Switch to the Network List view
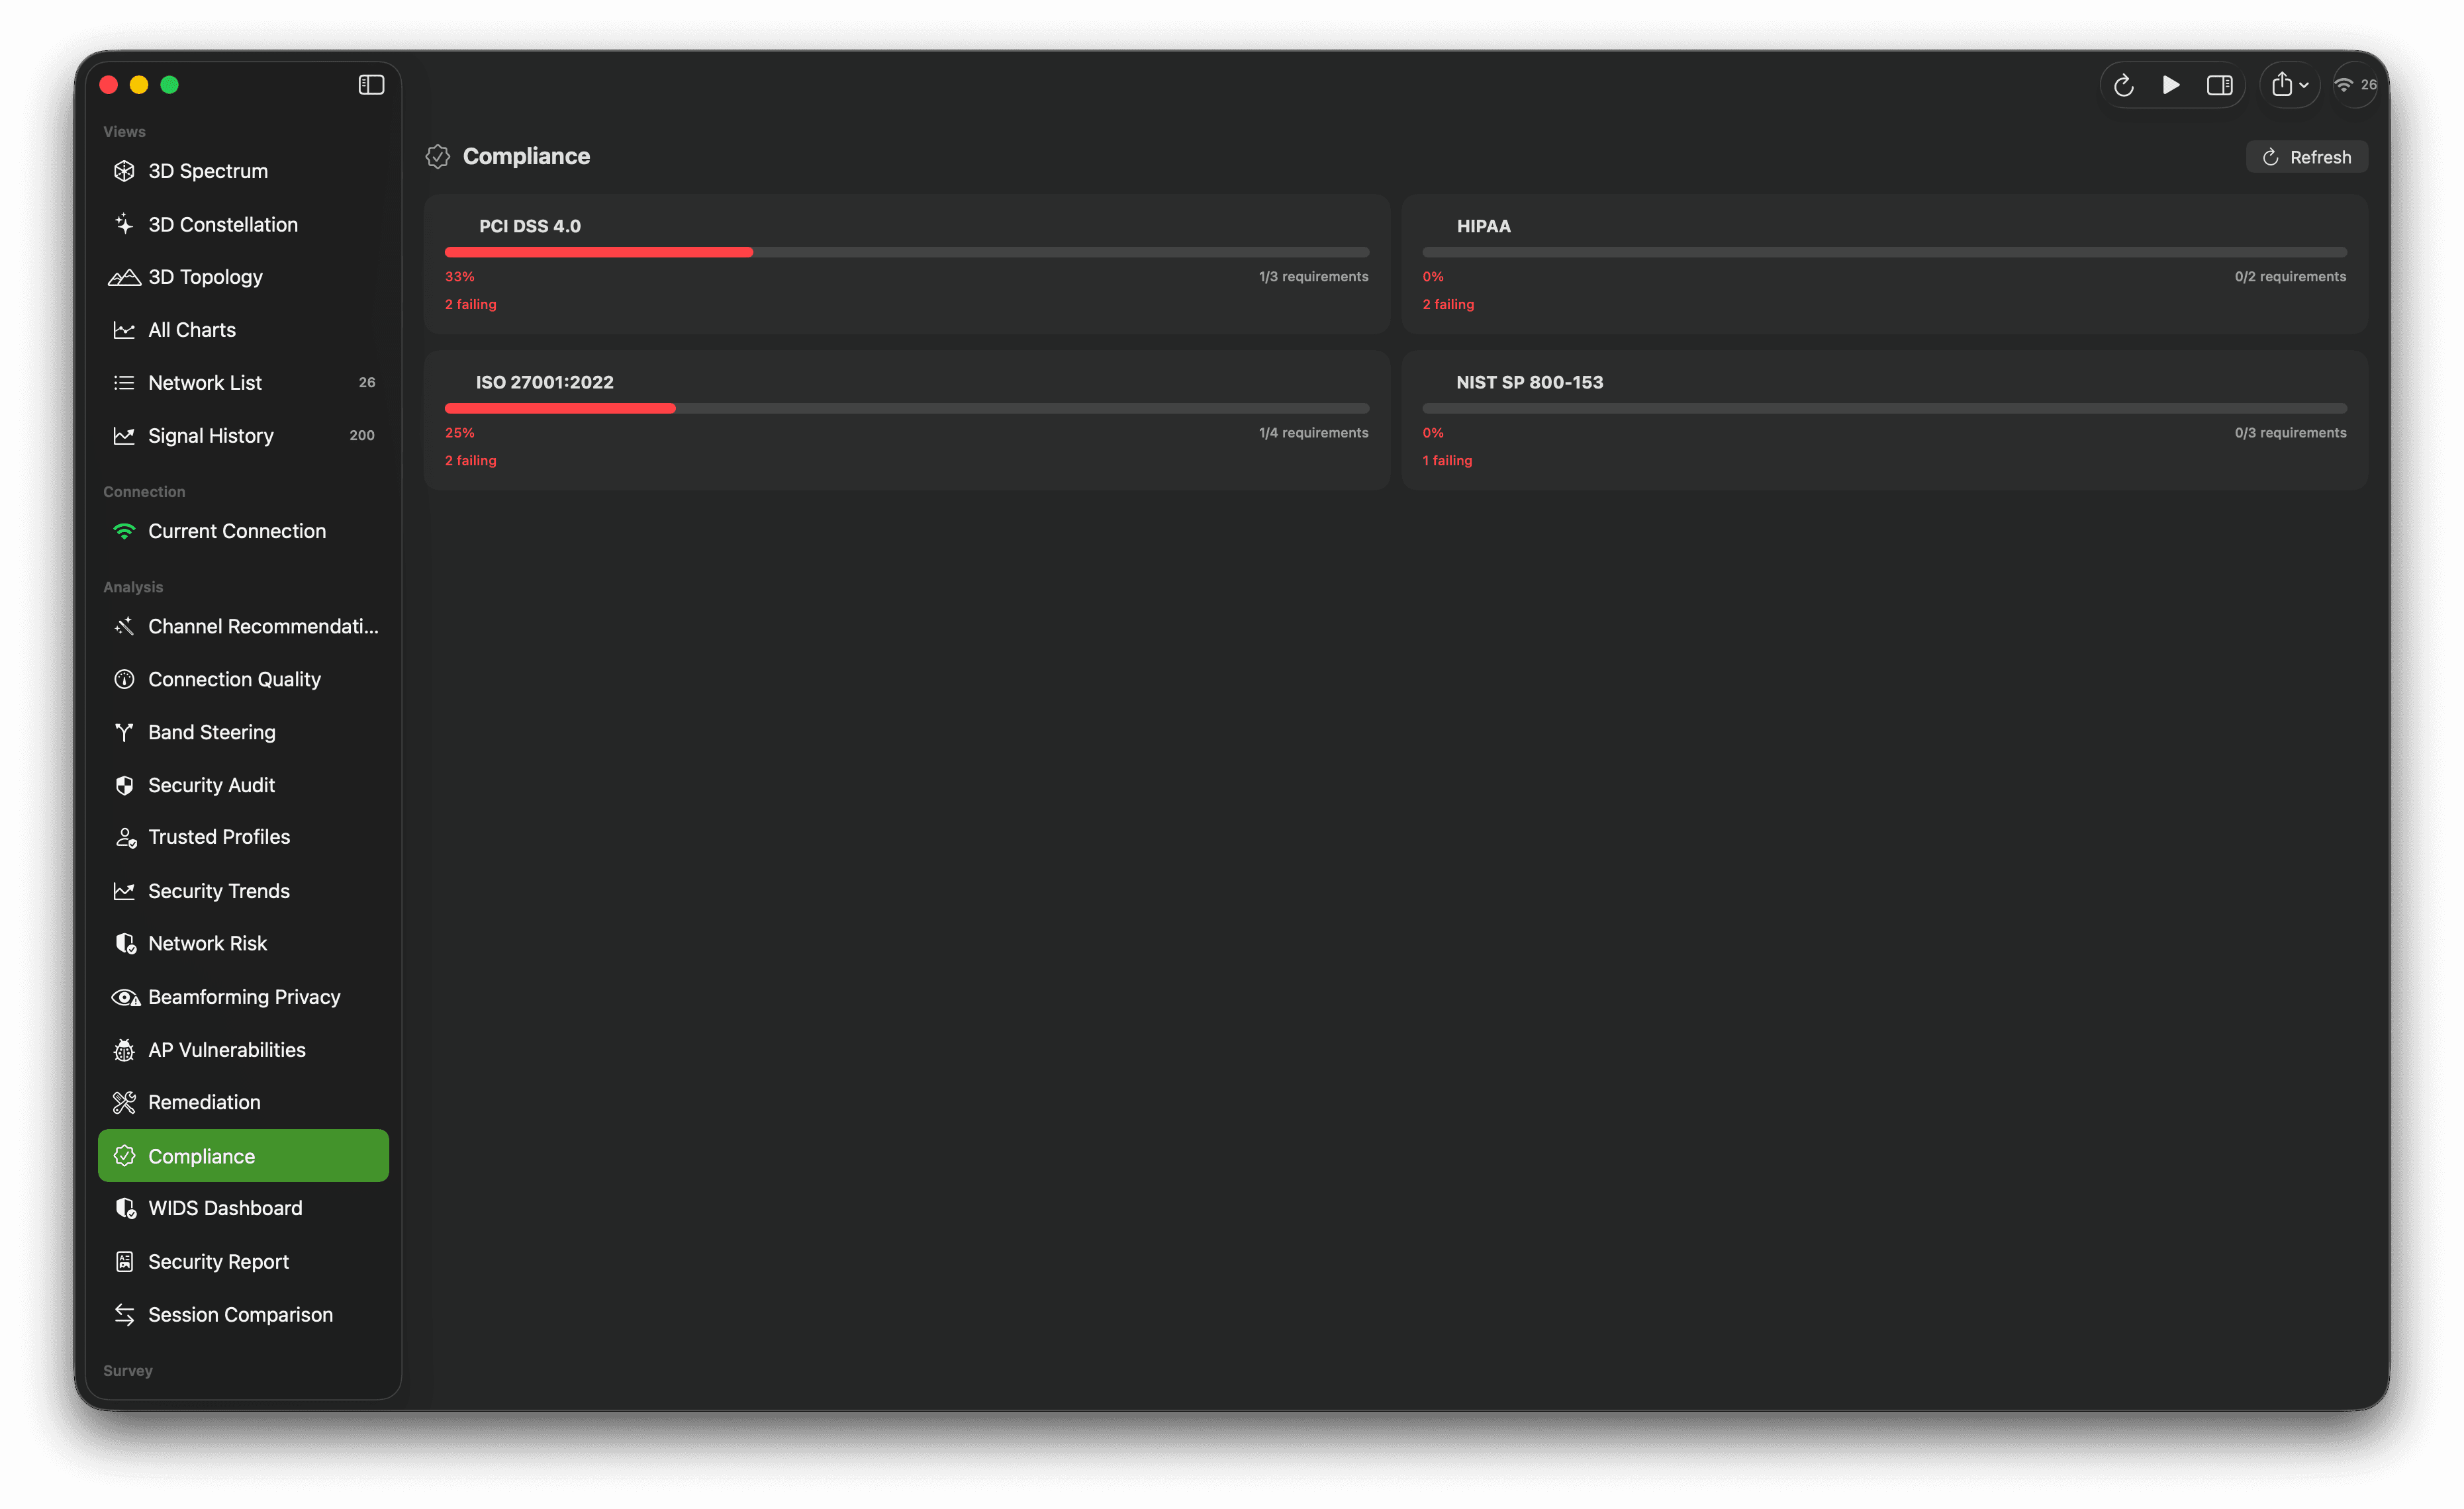The width and height of the screenshot is (2464, 1509). coord(243,383)
